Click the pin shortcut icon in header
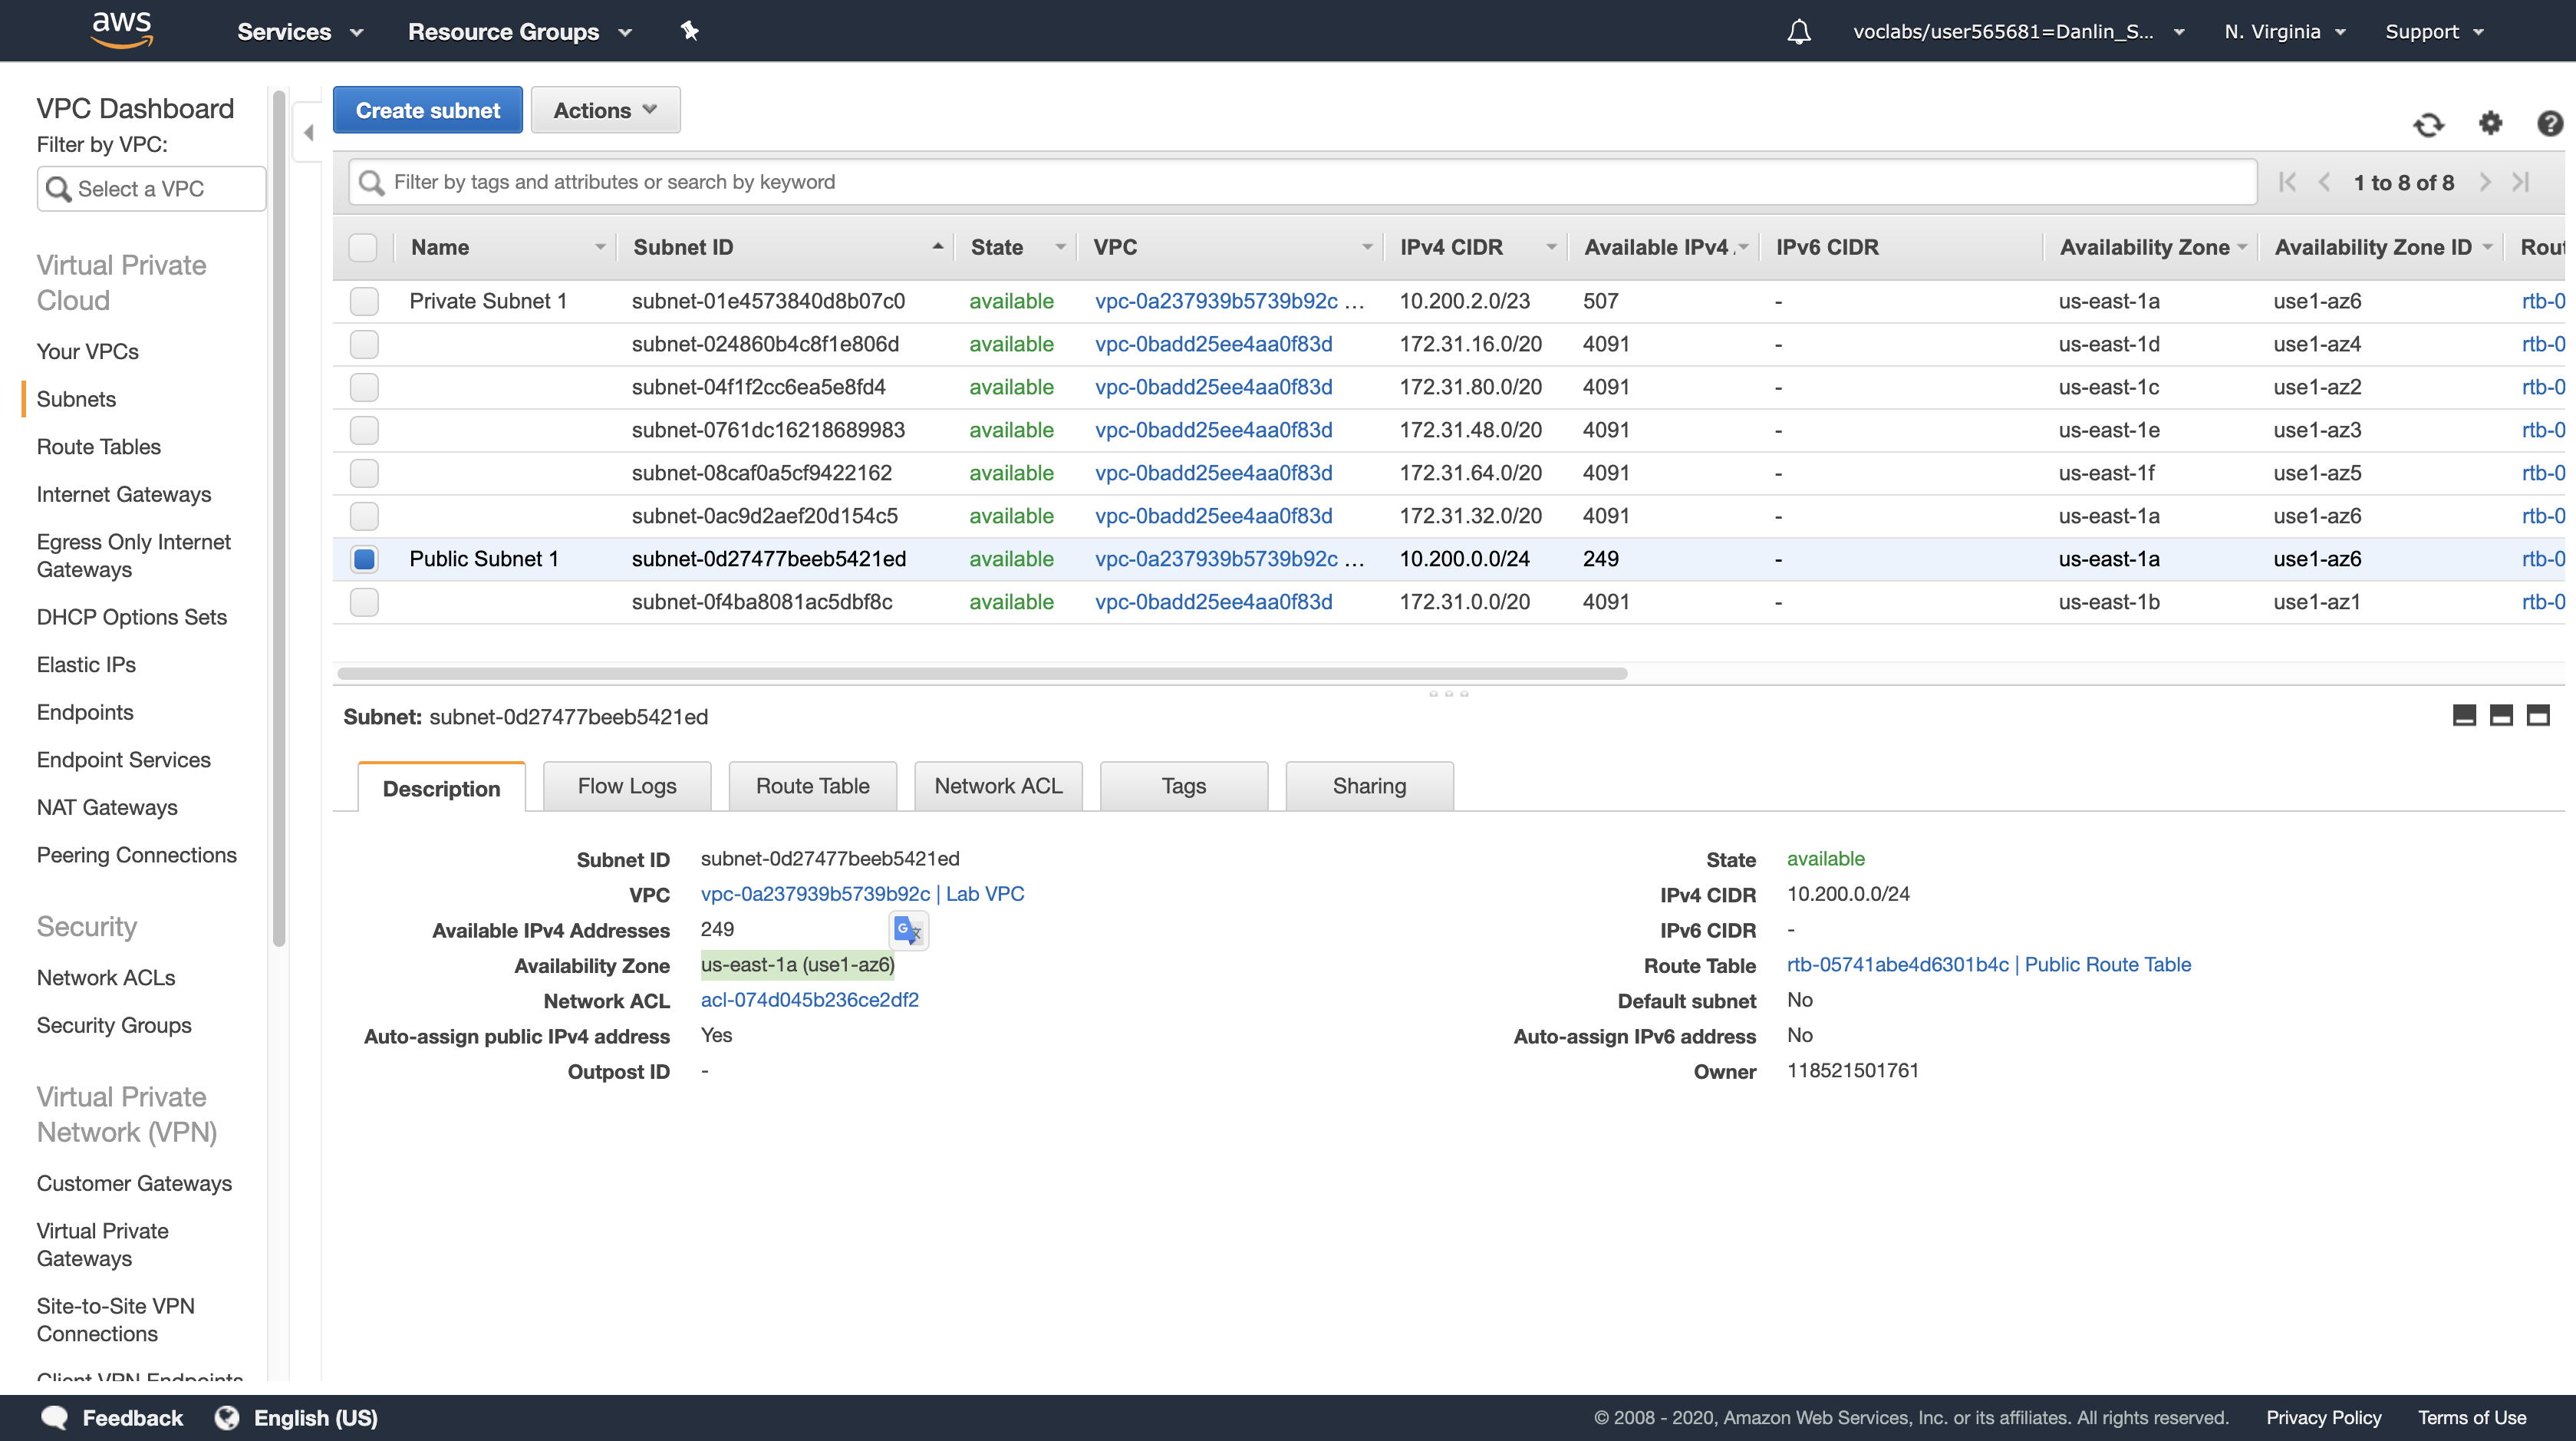 click(x=689, y=31)
